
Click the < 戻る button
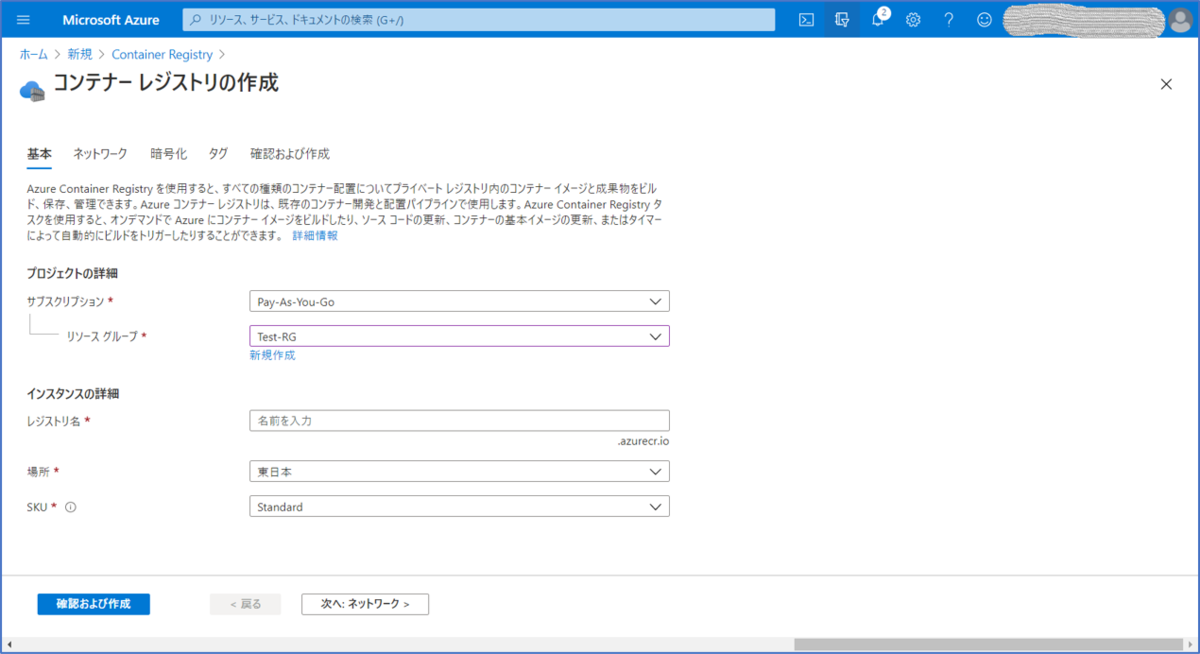coord(245,604)
